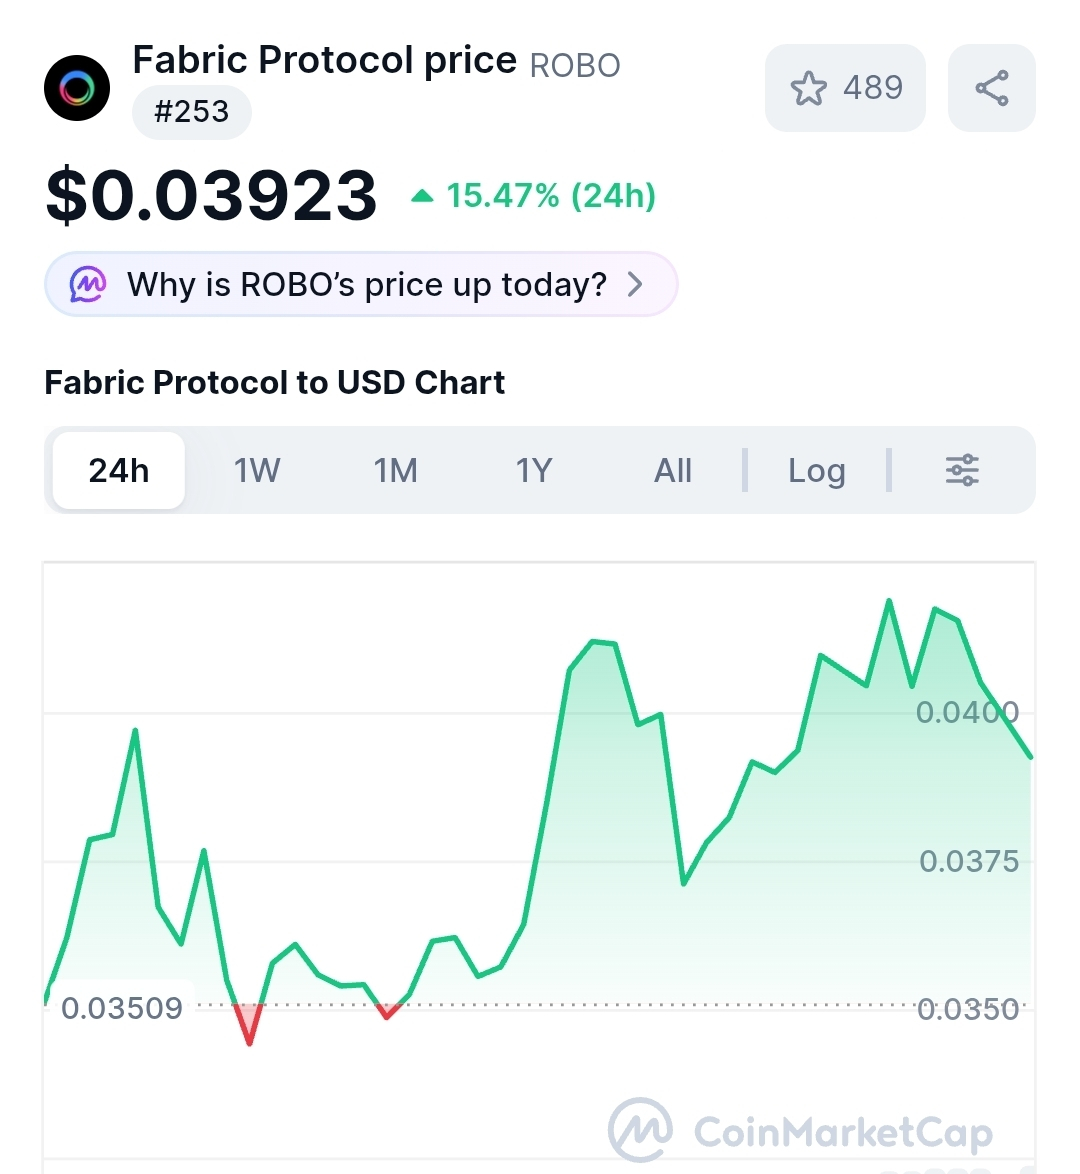Image resolution: width=1080 pixels, height=1174 pixels.
Task: Click the green up-arrow price change indicator
Action: (422, 196)
